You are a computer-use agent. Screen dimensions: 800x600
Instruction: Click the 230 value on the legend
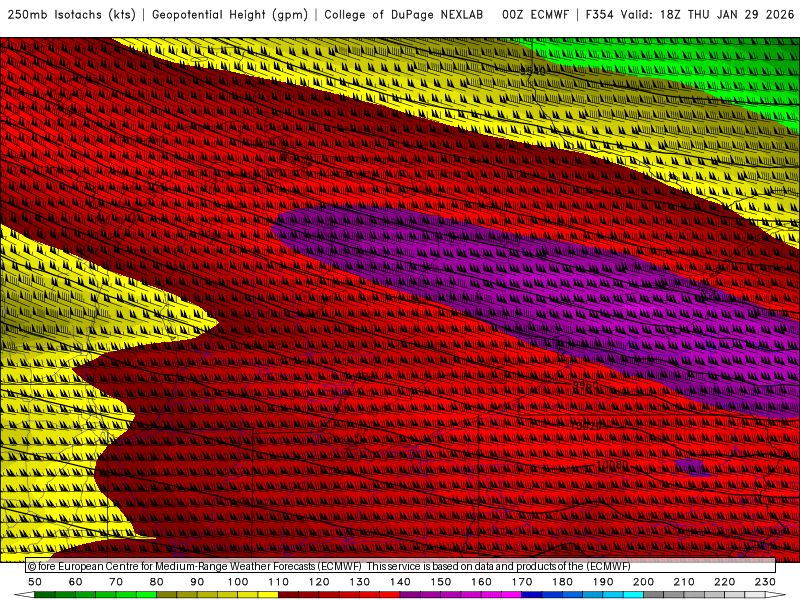(x=765, y=582)
